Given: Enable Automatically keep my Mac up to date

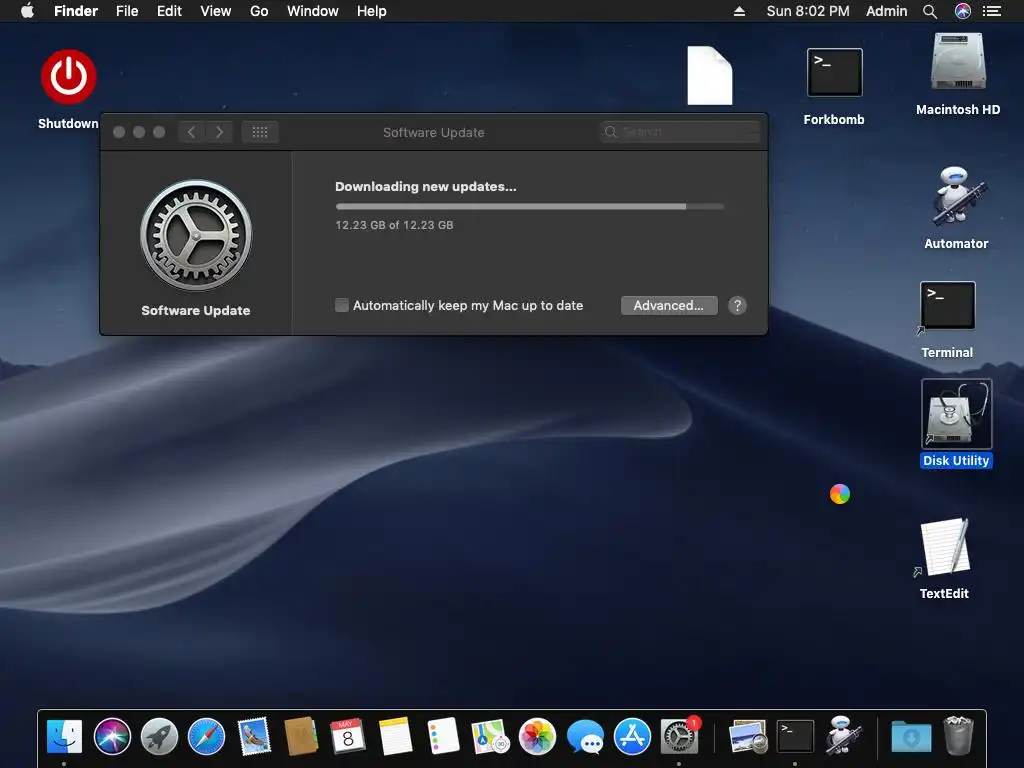Looking at the screenshot, I should [342, 305].
